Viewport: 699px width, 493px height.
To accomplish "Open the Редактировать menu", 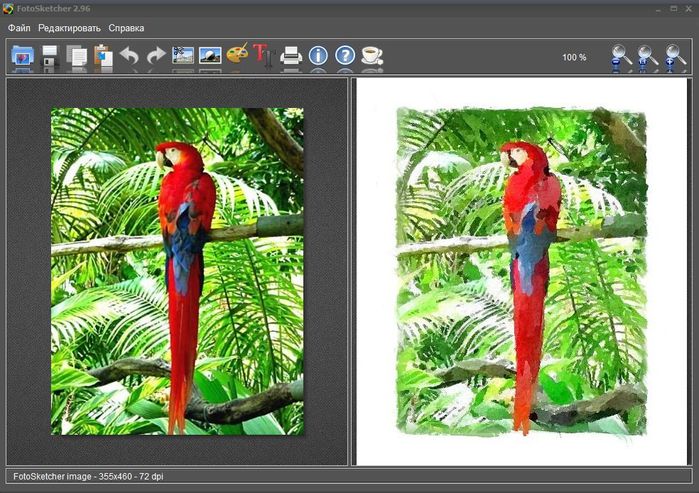I will (x=69, y=28).
